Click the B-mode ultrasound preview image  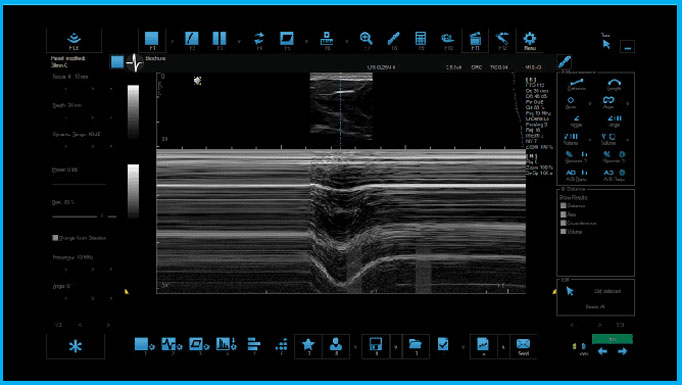341,107
